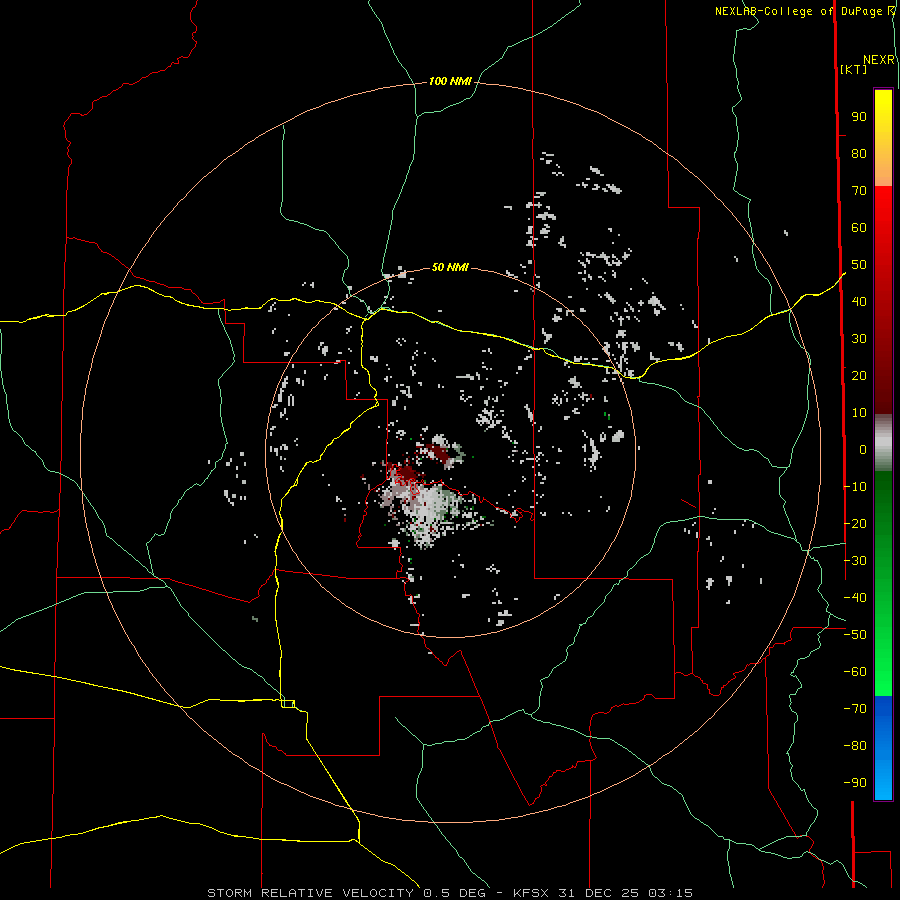900x900 pixels.
Task: Click the blue bottom segment of color bar
Action: (x=883, y=748)
